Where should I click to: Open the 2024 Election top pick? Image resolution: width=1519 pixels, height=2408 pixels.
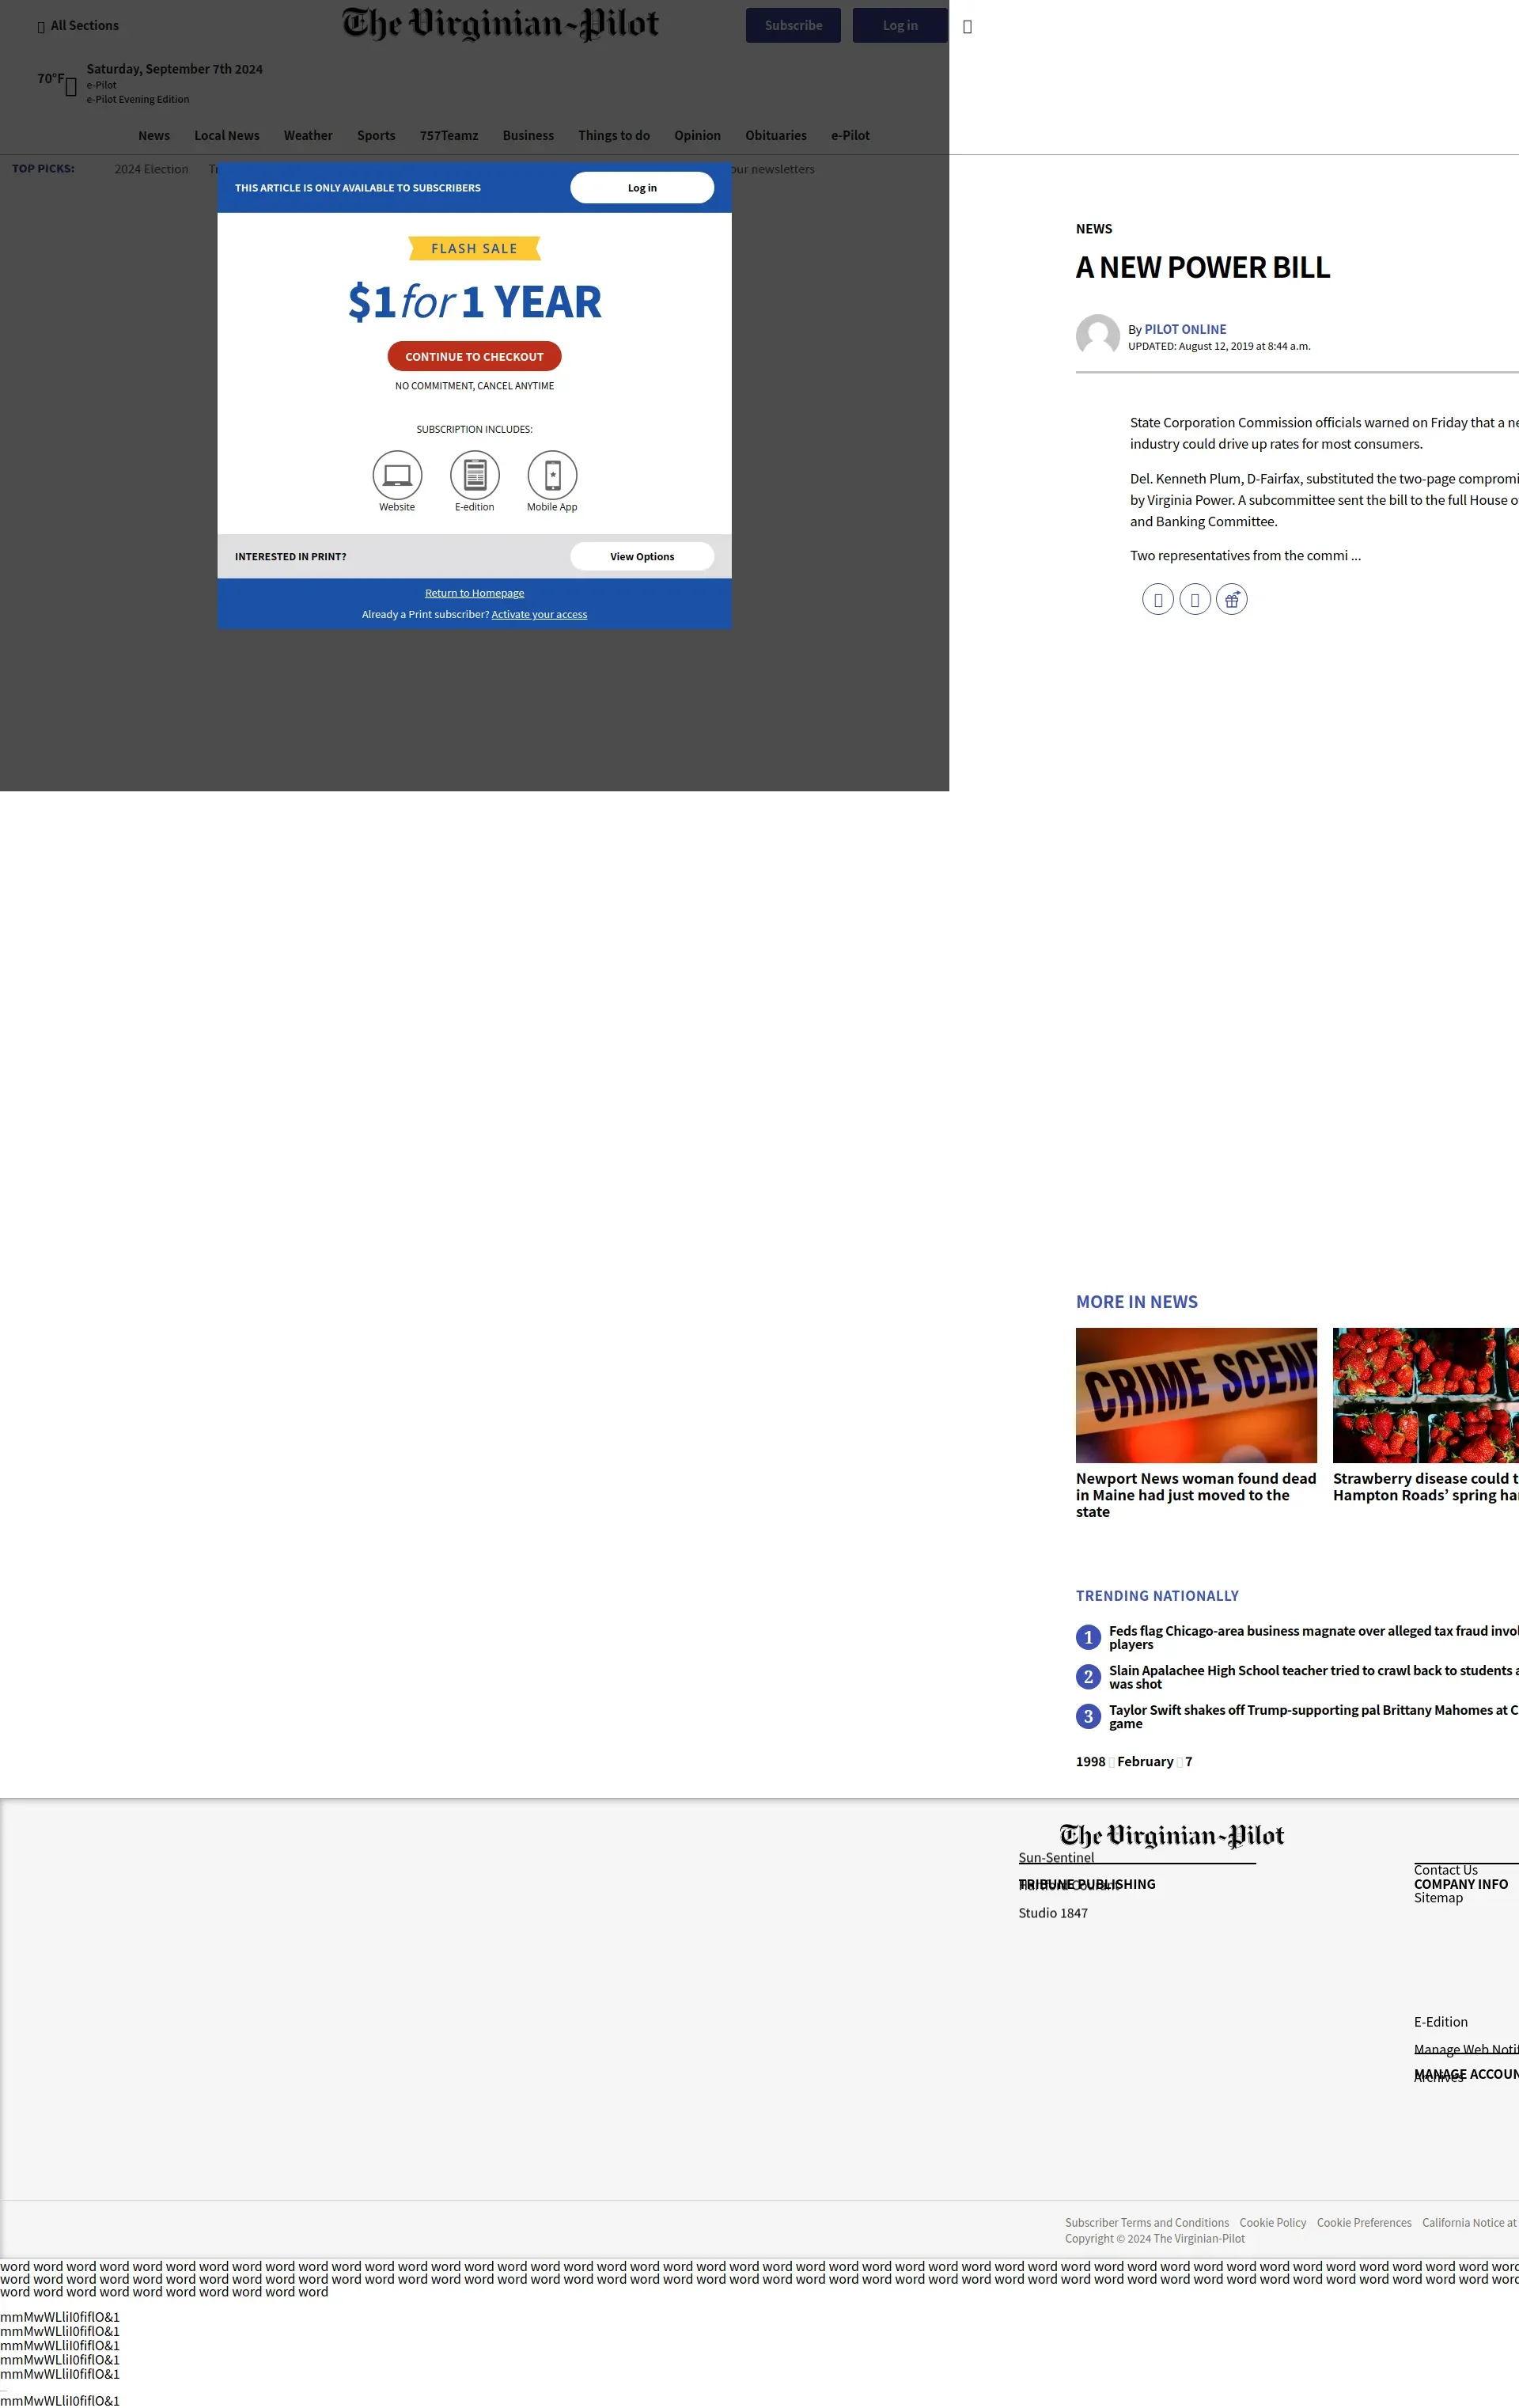[x=151, y=169]
